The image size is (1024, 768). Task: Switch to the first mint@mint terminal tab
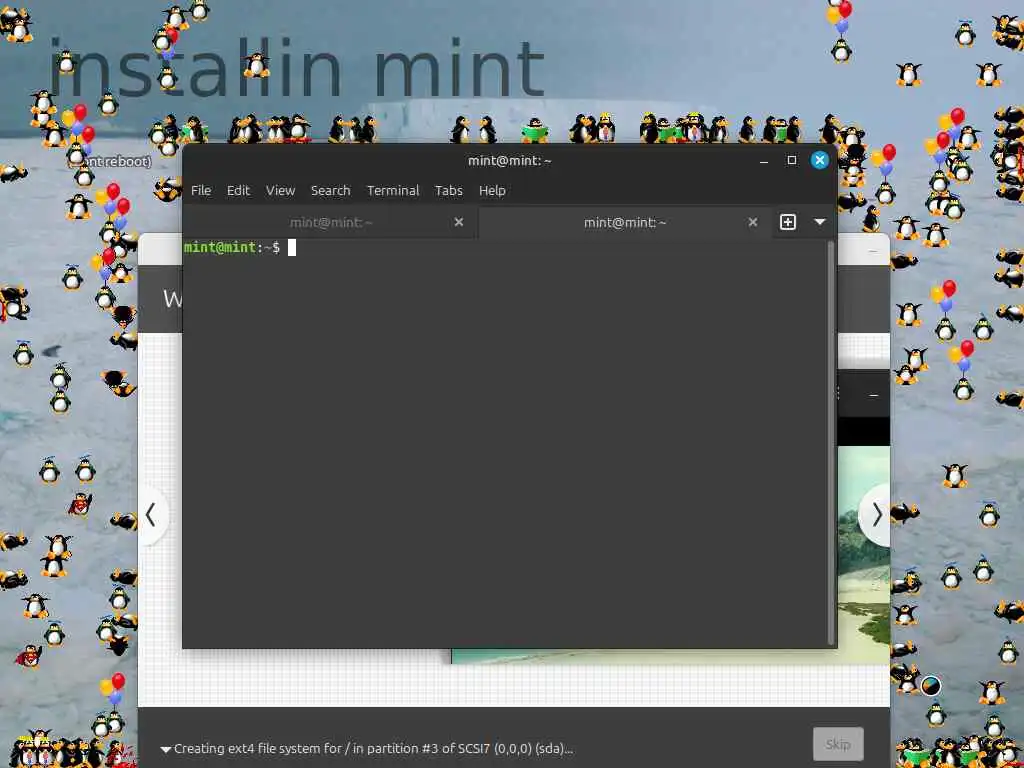pos(330,222)
